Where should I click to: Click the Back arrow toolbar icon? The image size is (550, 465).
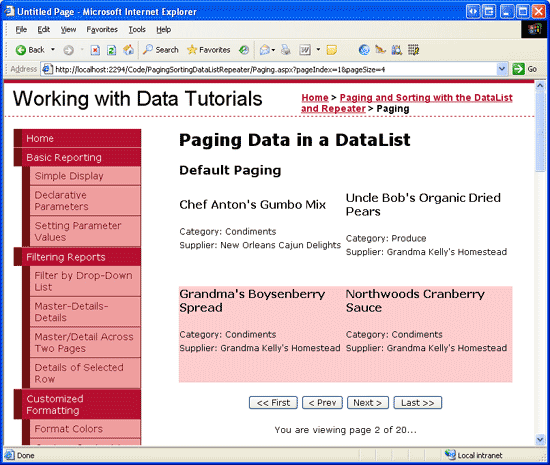(x=21, y=50)
